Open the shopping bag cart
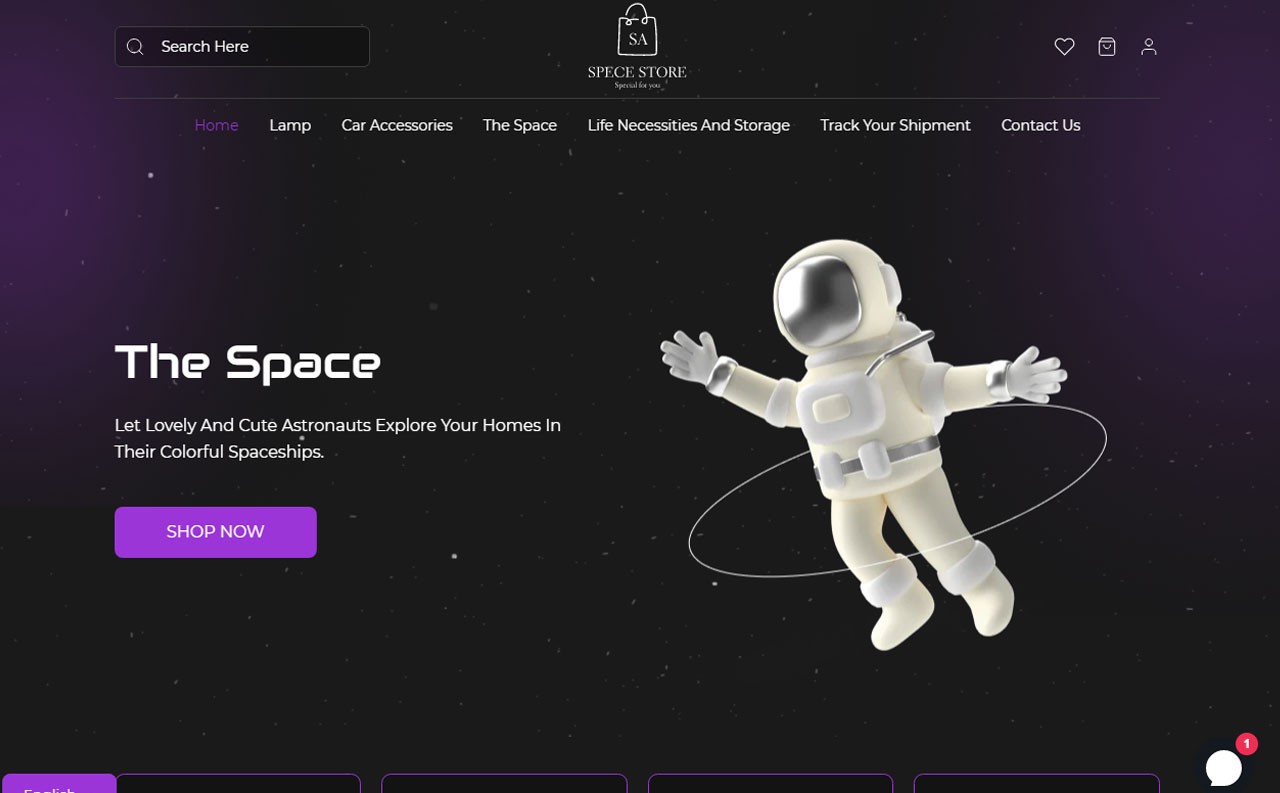 coord(1107,47)
